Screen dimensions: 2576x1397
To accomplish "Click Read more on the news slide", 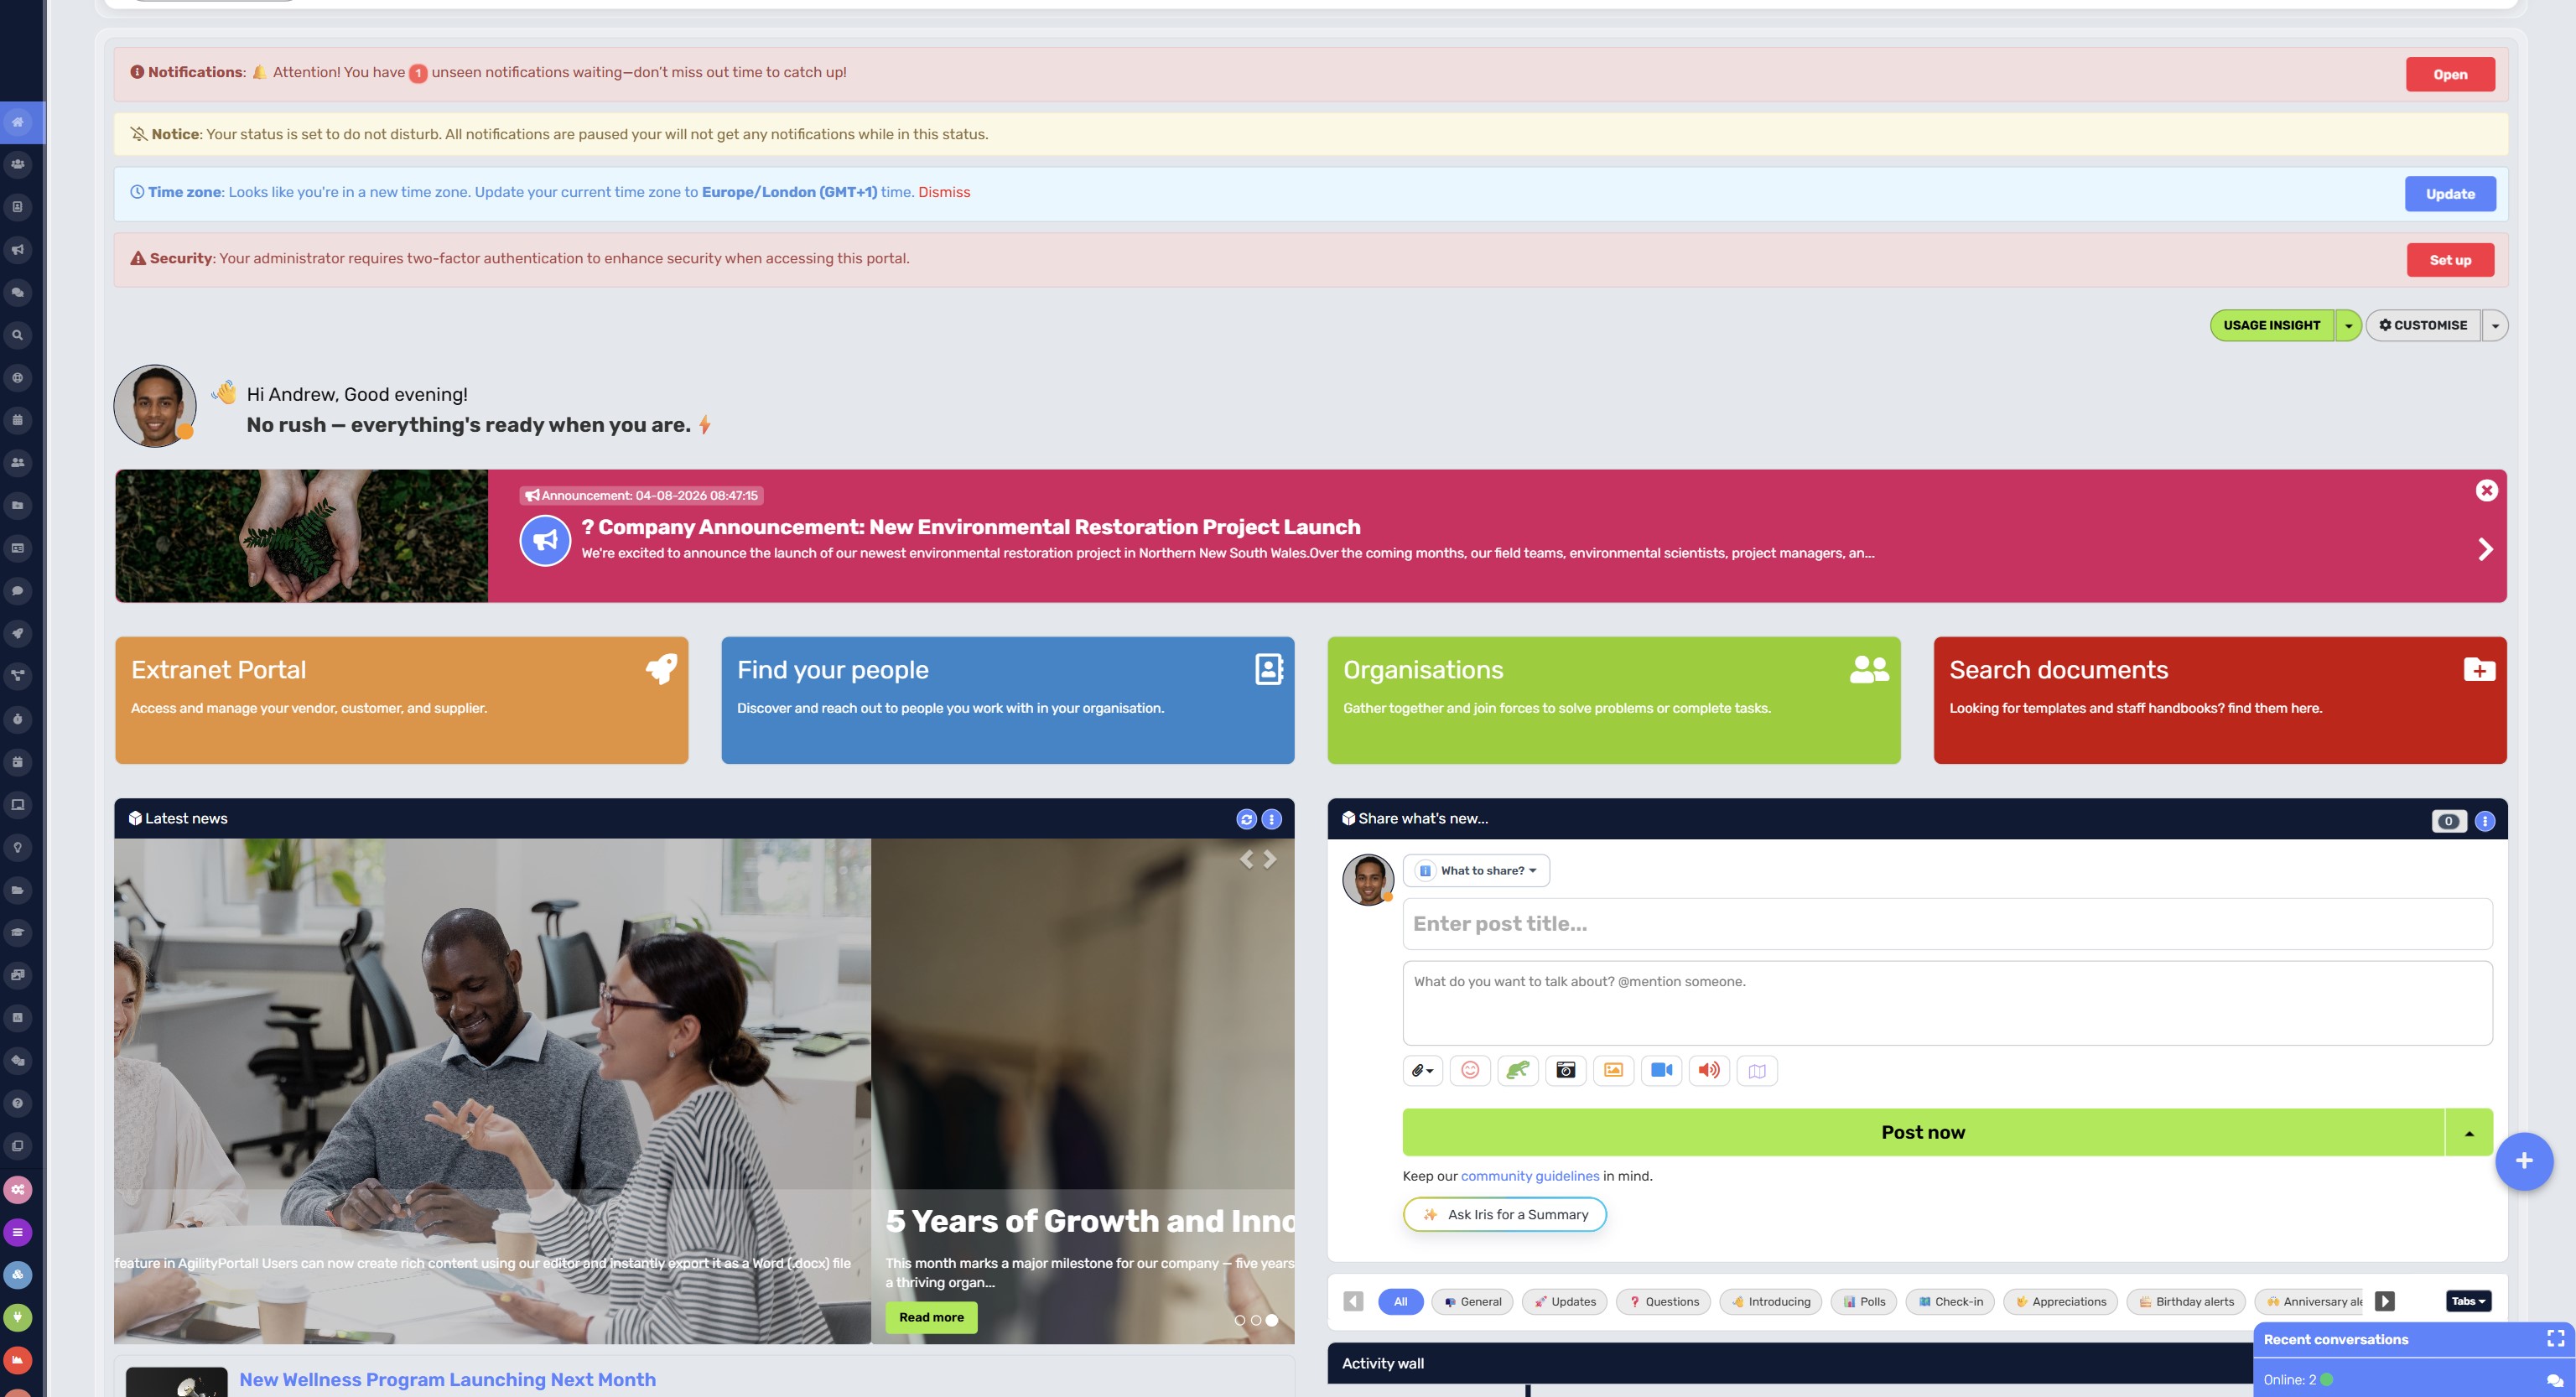I will pyautogui.click(x=931, y=1317).
